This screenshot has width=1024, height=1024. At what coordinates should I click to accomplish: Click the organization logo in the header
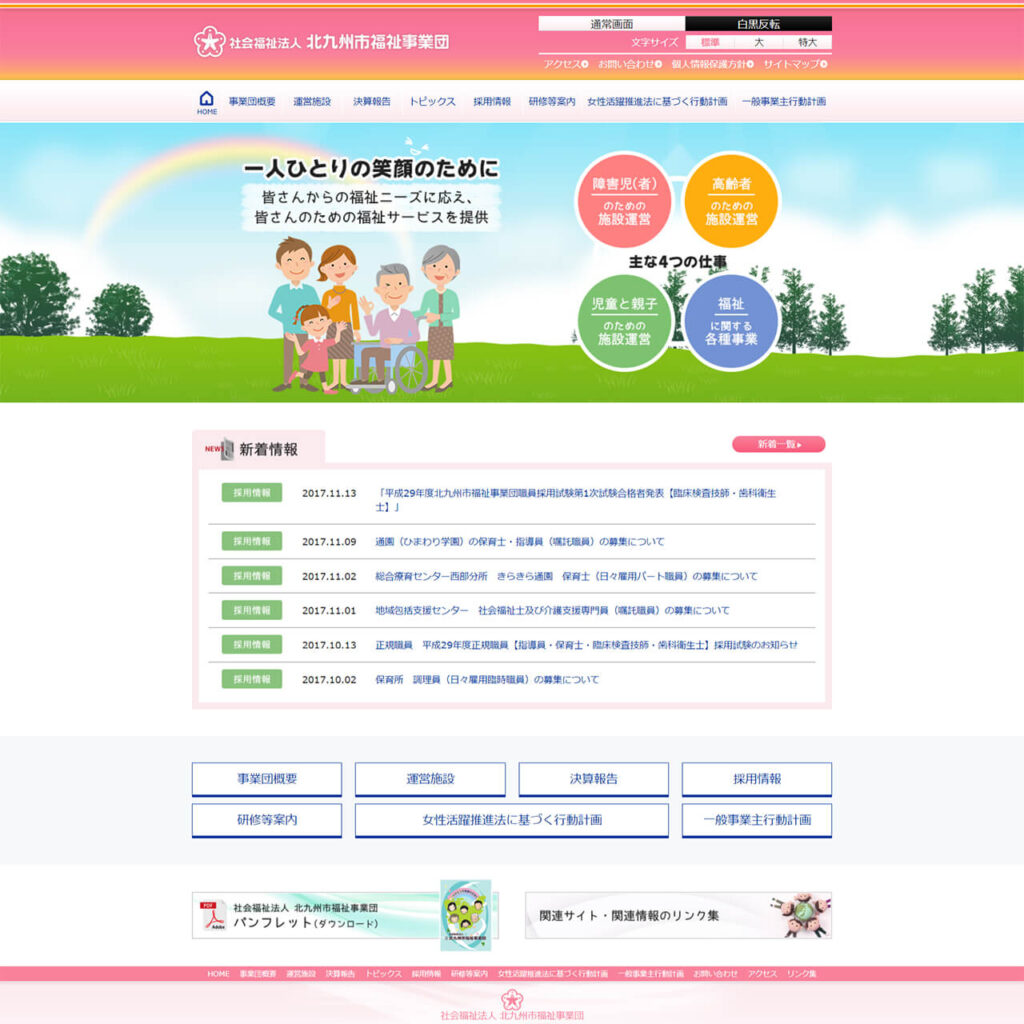(x=321, y=42)
